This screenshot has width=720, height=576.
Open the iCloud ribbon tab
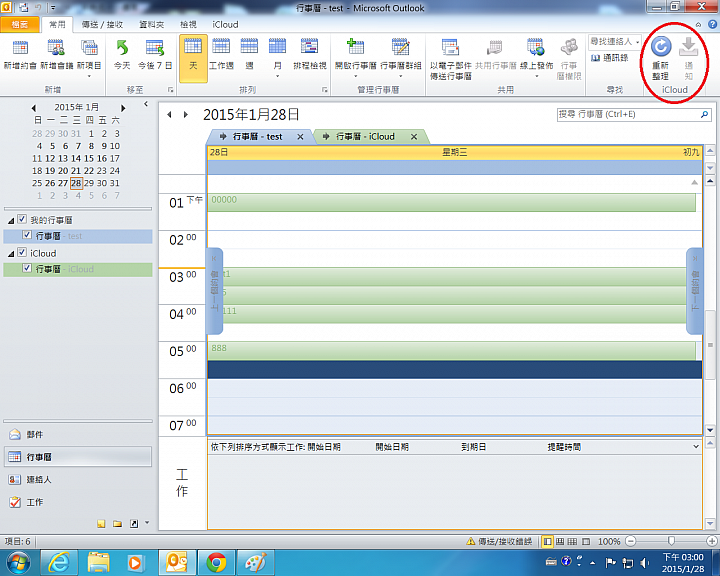225,24
